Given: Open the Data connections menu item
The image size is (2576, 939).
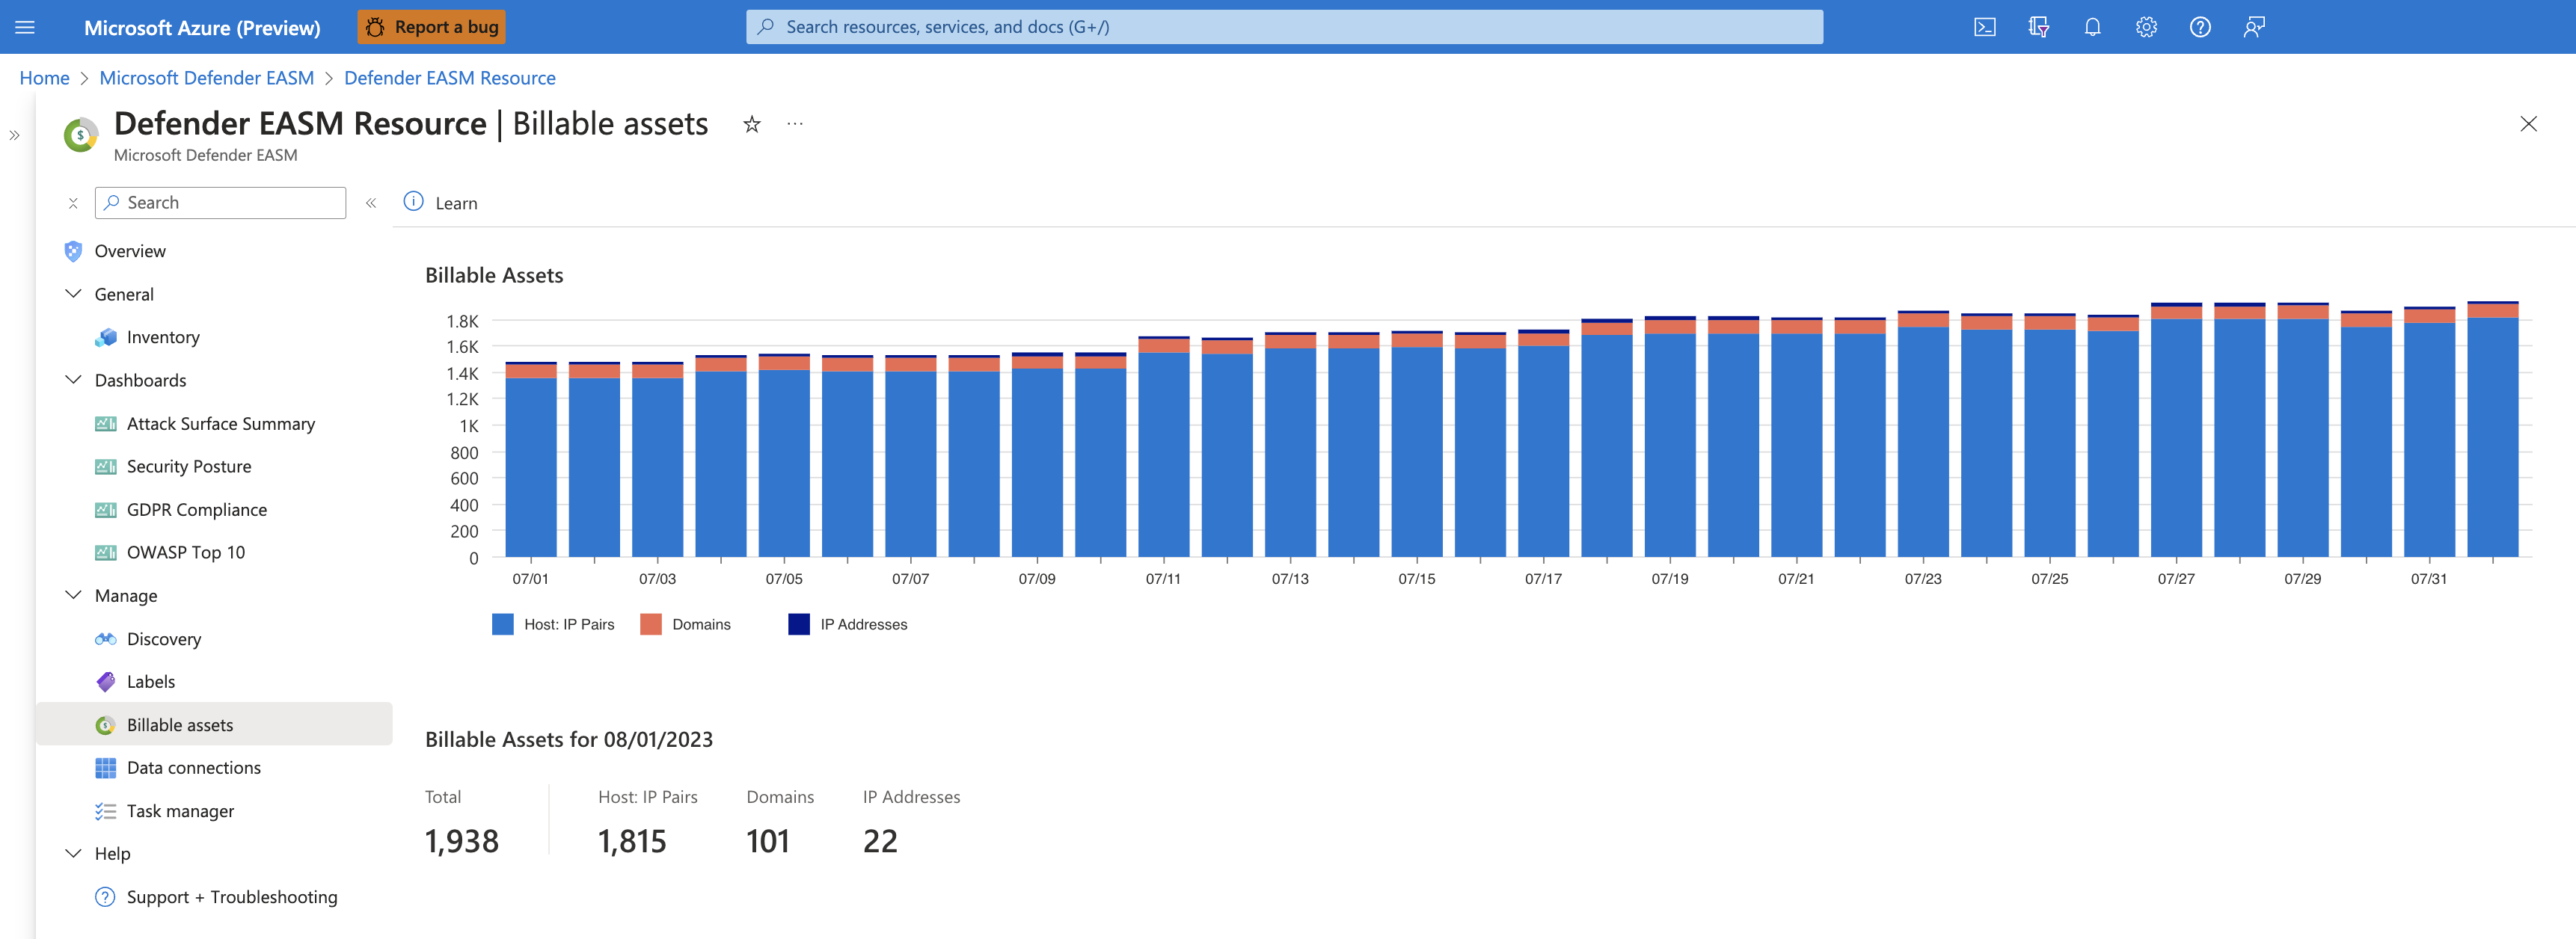Looking at the screenshot, I should coord(194,766).
